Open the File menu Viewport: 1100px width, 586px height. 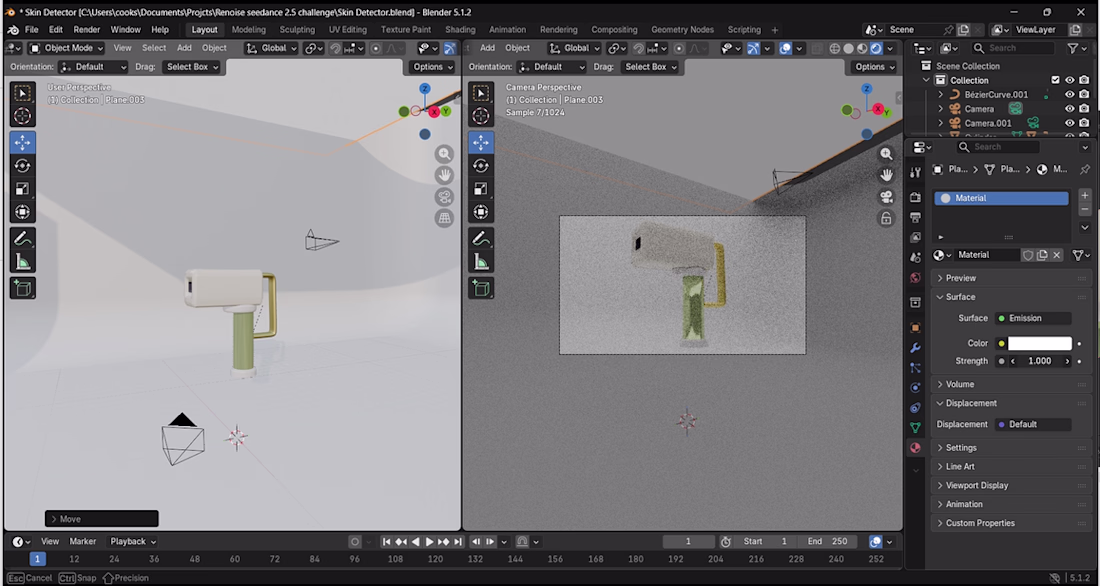[32, 30]
